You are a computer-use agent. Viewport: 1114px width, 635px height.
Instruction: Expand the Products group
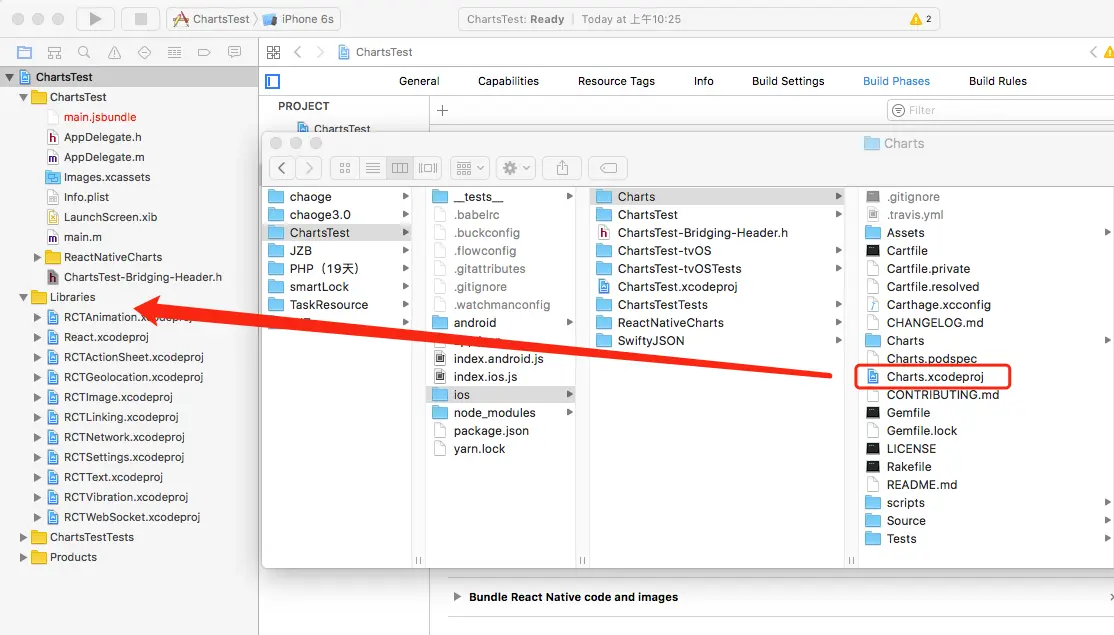pos(23,558)
